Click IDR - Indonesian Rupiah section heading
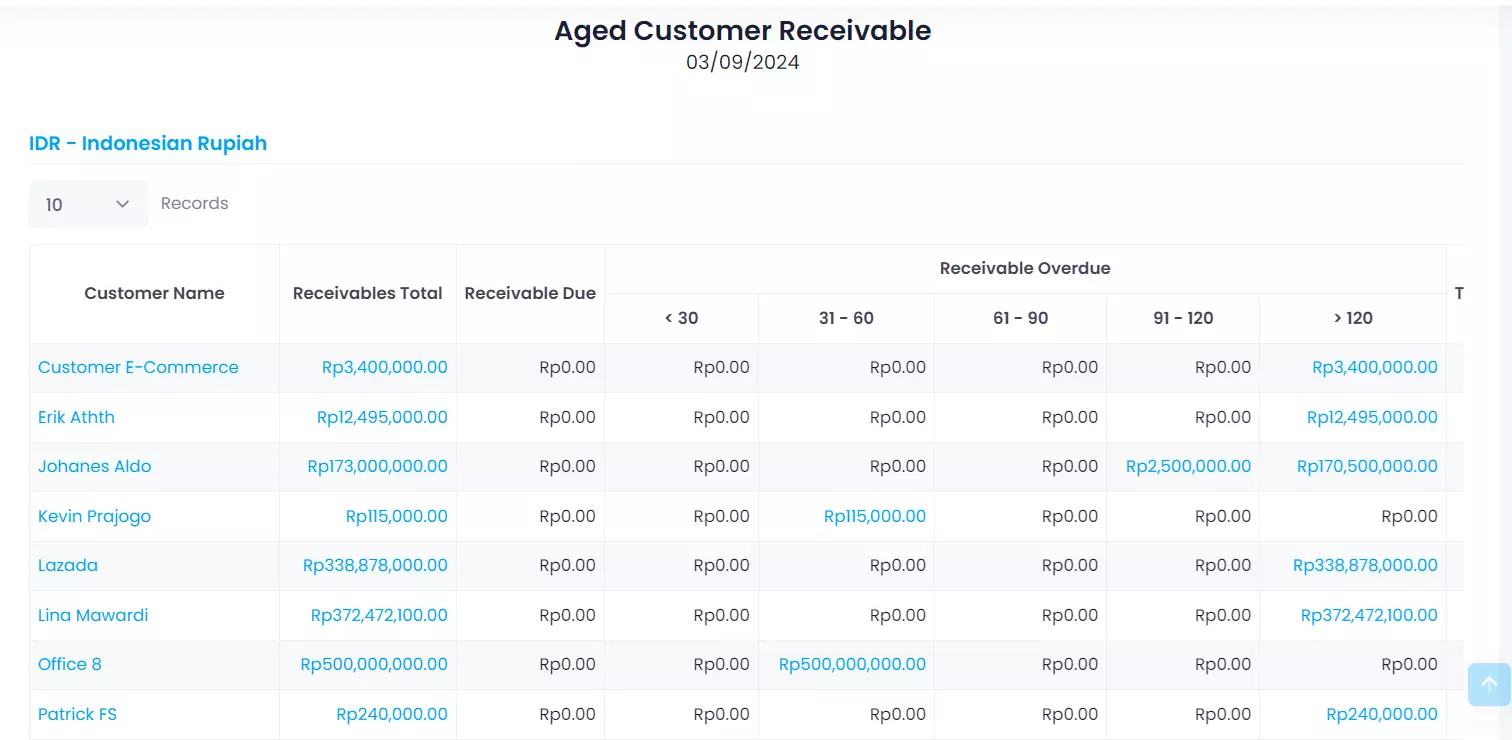Image resolution: width=1512 pixels, height=740 pixels. (148, 143)
